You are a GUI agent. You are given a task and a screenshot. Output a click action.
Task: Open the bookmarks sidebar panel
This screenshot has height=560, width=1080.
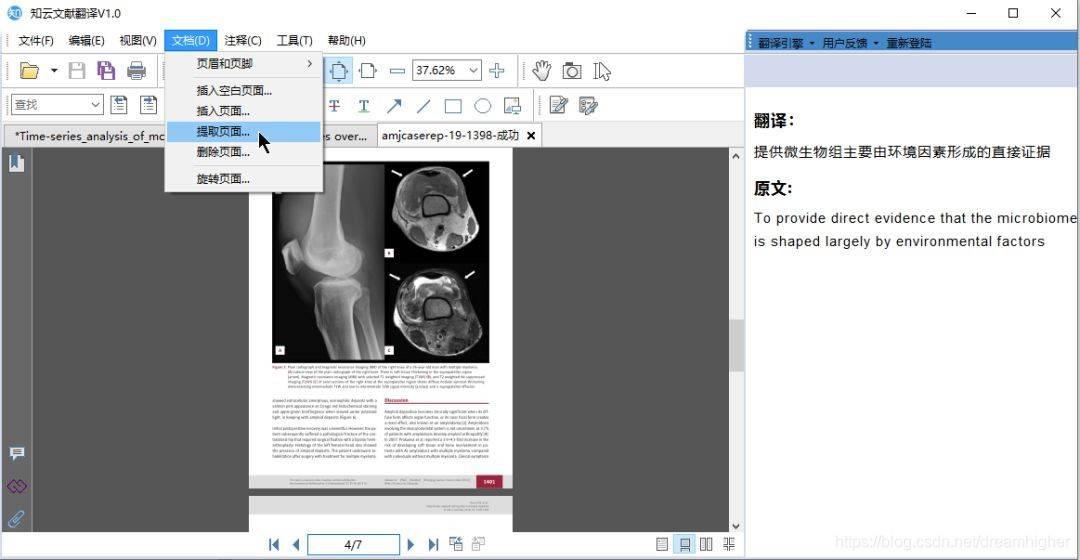point(16,163)
